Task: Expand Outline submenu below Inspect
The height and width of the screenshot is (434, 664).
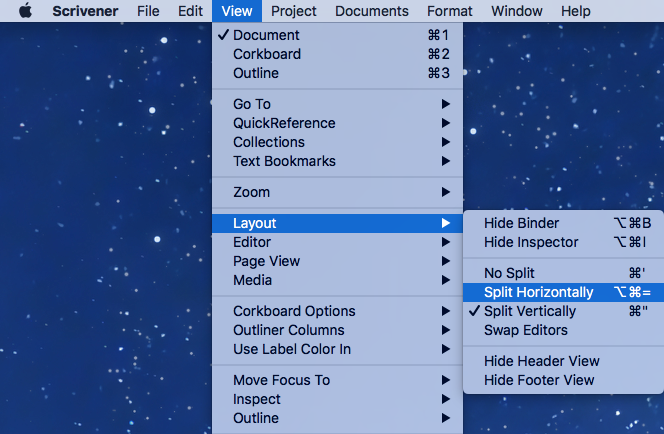Action: [338, 418]
